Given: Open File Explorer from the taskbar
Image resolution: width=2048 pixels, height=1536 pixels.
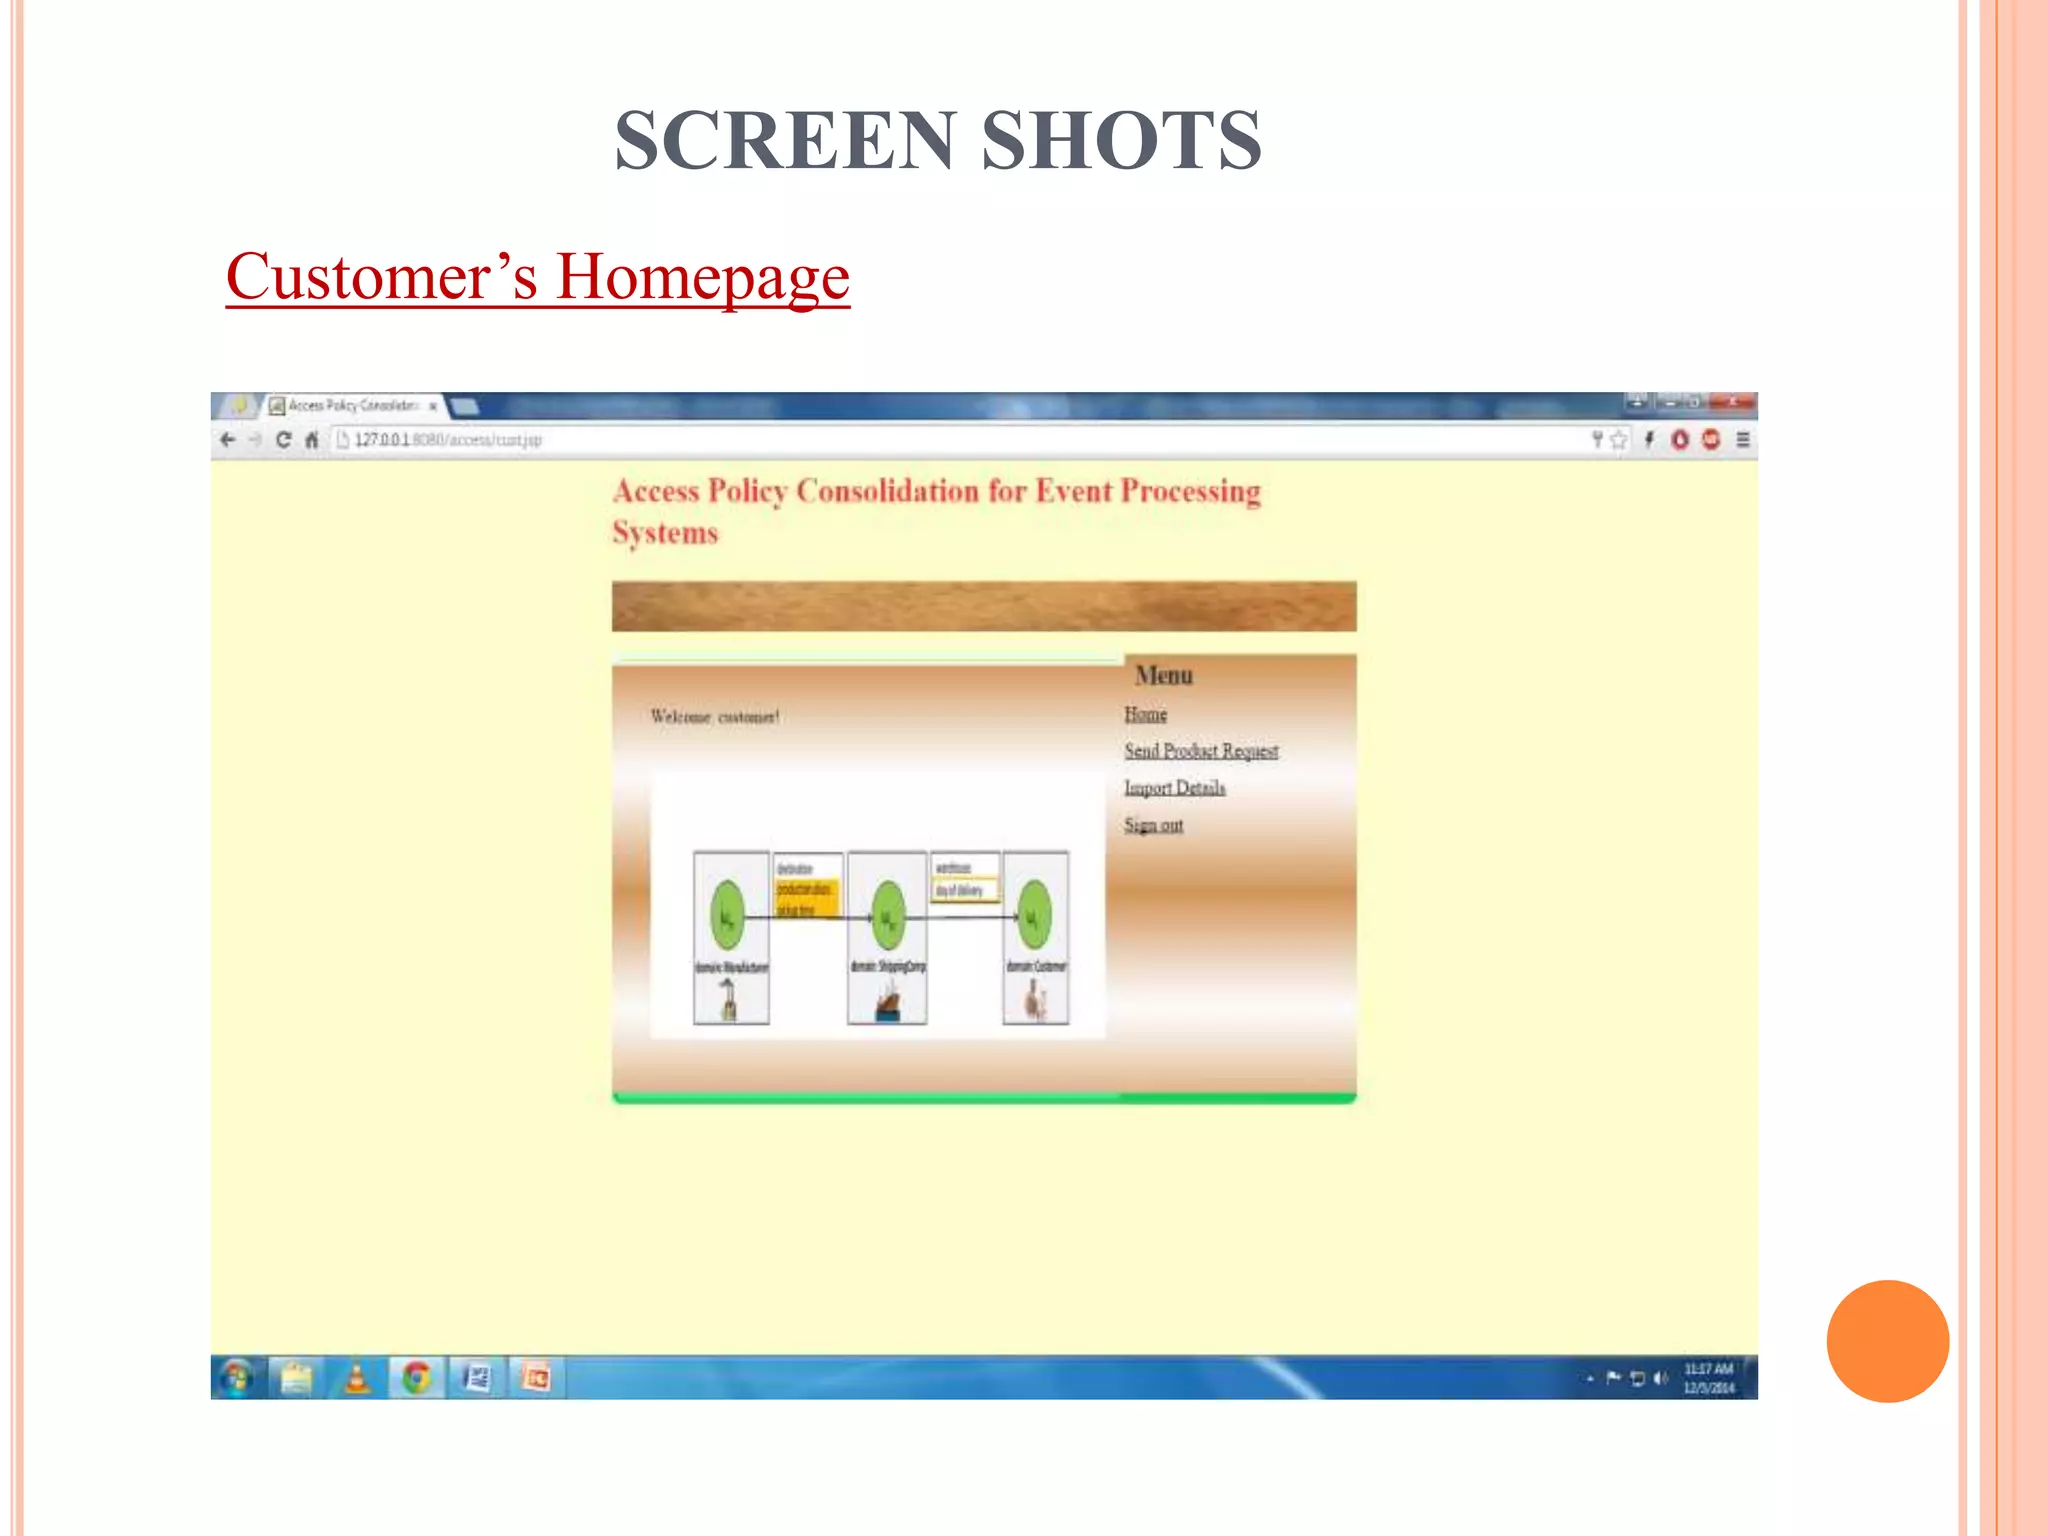Looking at the screenshot, I should (x=297, y=1378).
